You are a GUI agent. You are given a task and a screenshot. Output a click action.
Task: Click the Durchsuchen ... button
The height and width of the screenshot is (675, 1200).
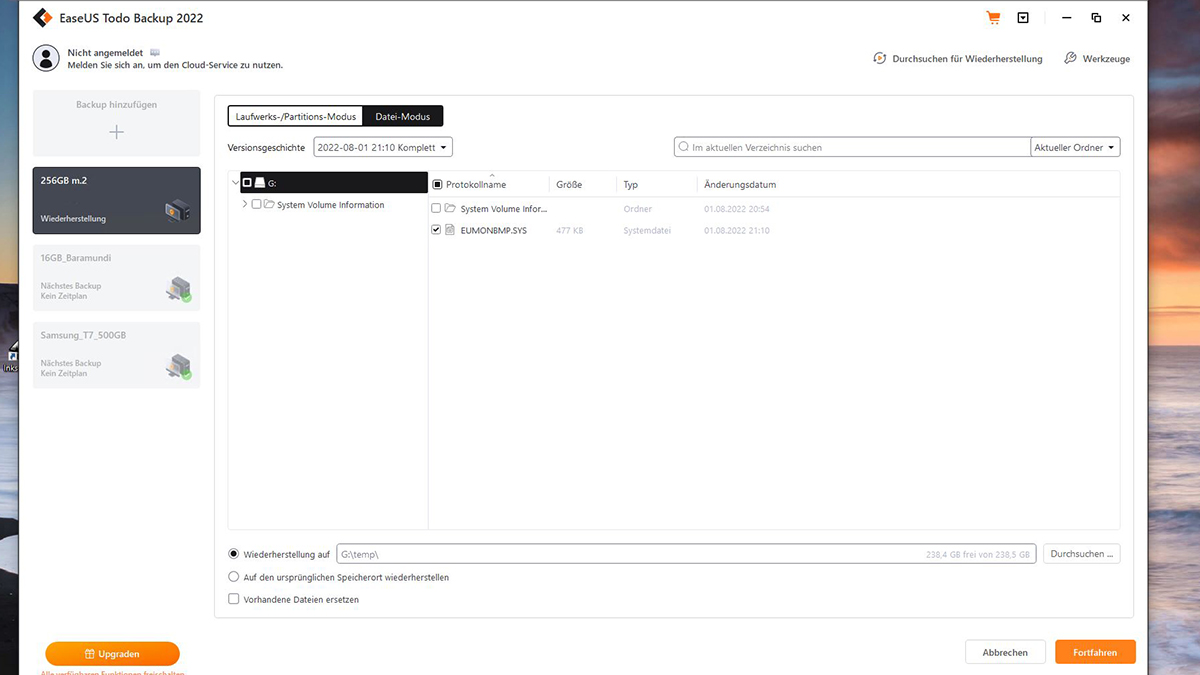(1082, 553)
